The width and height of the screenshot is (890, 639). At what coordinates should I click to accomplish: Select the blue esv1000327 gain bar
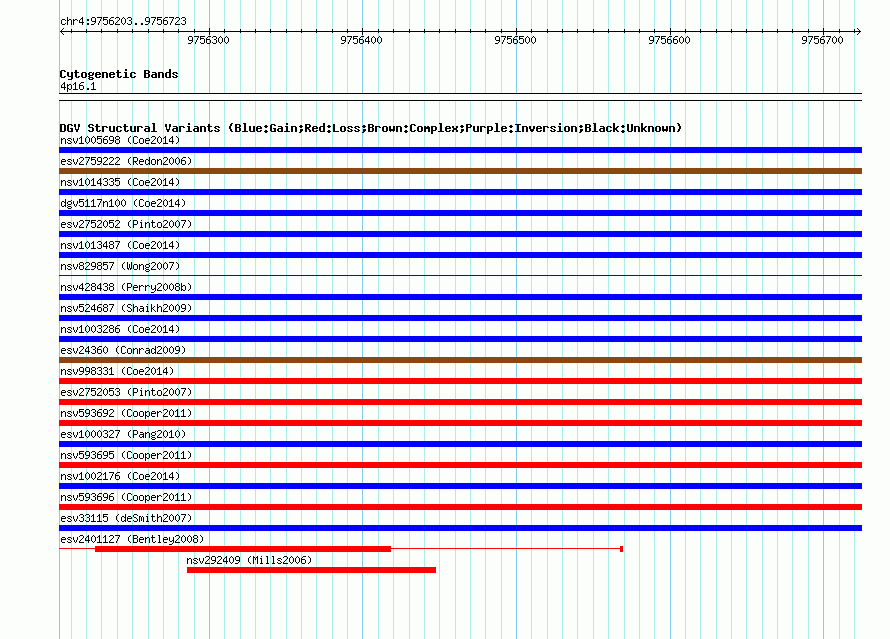[460, 444]
